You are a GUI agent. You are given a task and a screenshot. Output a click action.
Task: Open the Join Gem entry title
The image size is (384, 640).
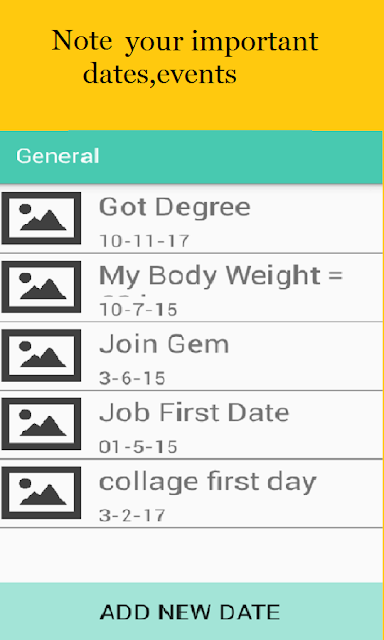pyautogui.click(x=164, y=344)
